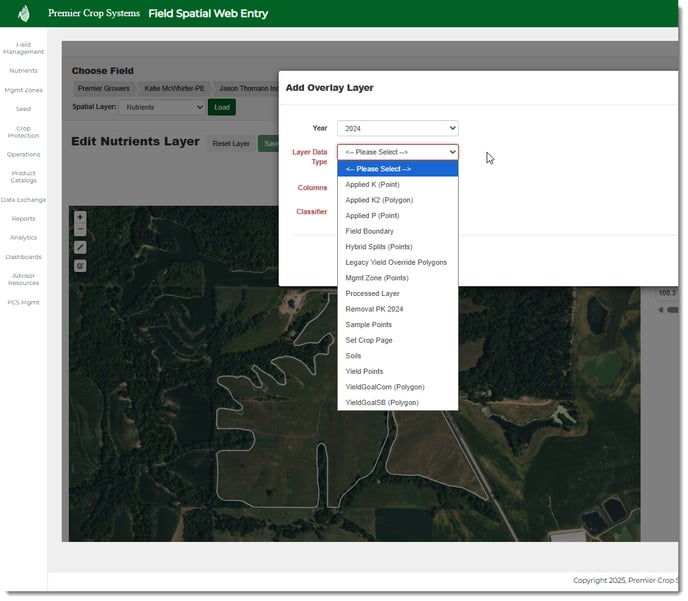Select Applied K (Point) option
This screenshot has width=688, height=601.
coord(372,185)
